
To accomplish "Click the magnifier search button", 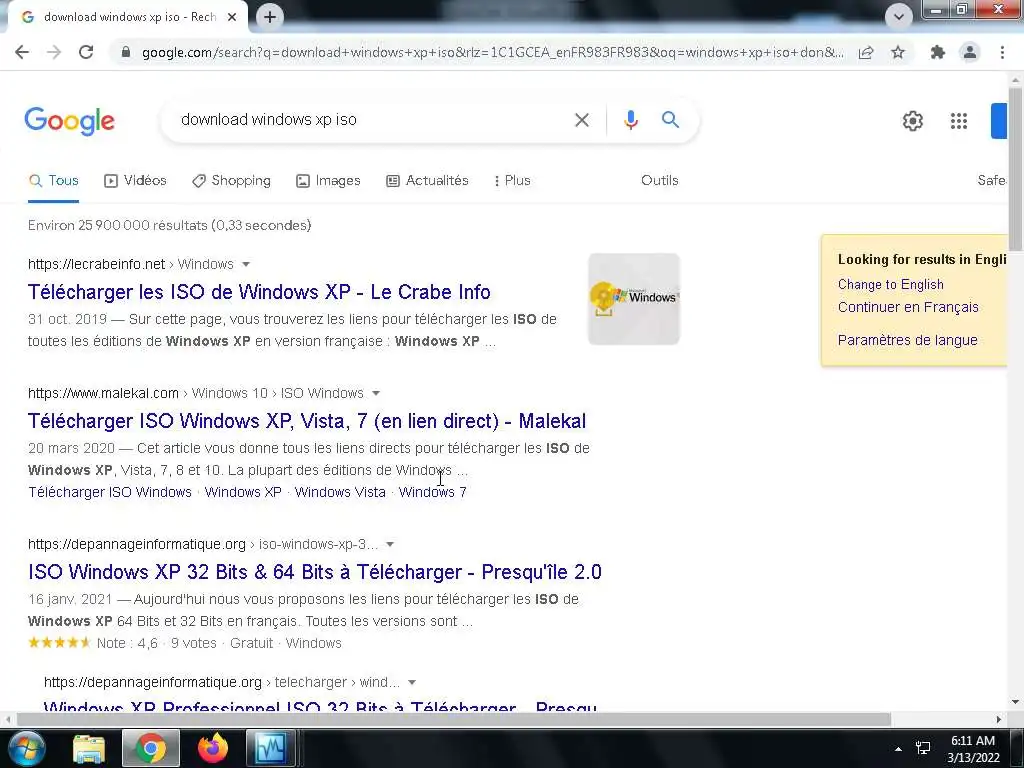I will (x=671, y=120).
